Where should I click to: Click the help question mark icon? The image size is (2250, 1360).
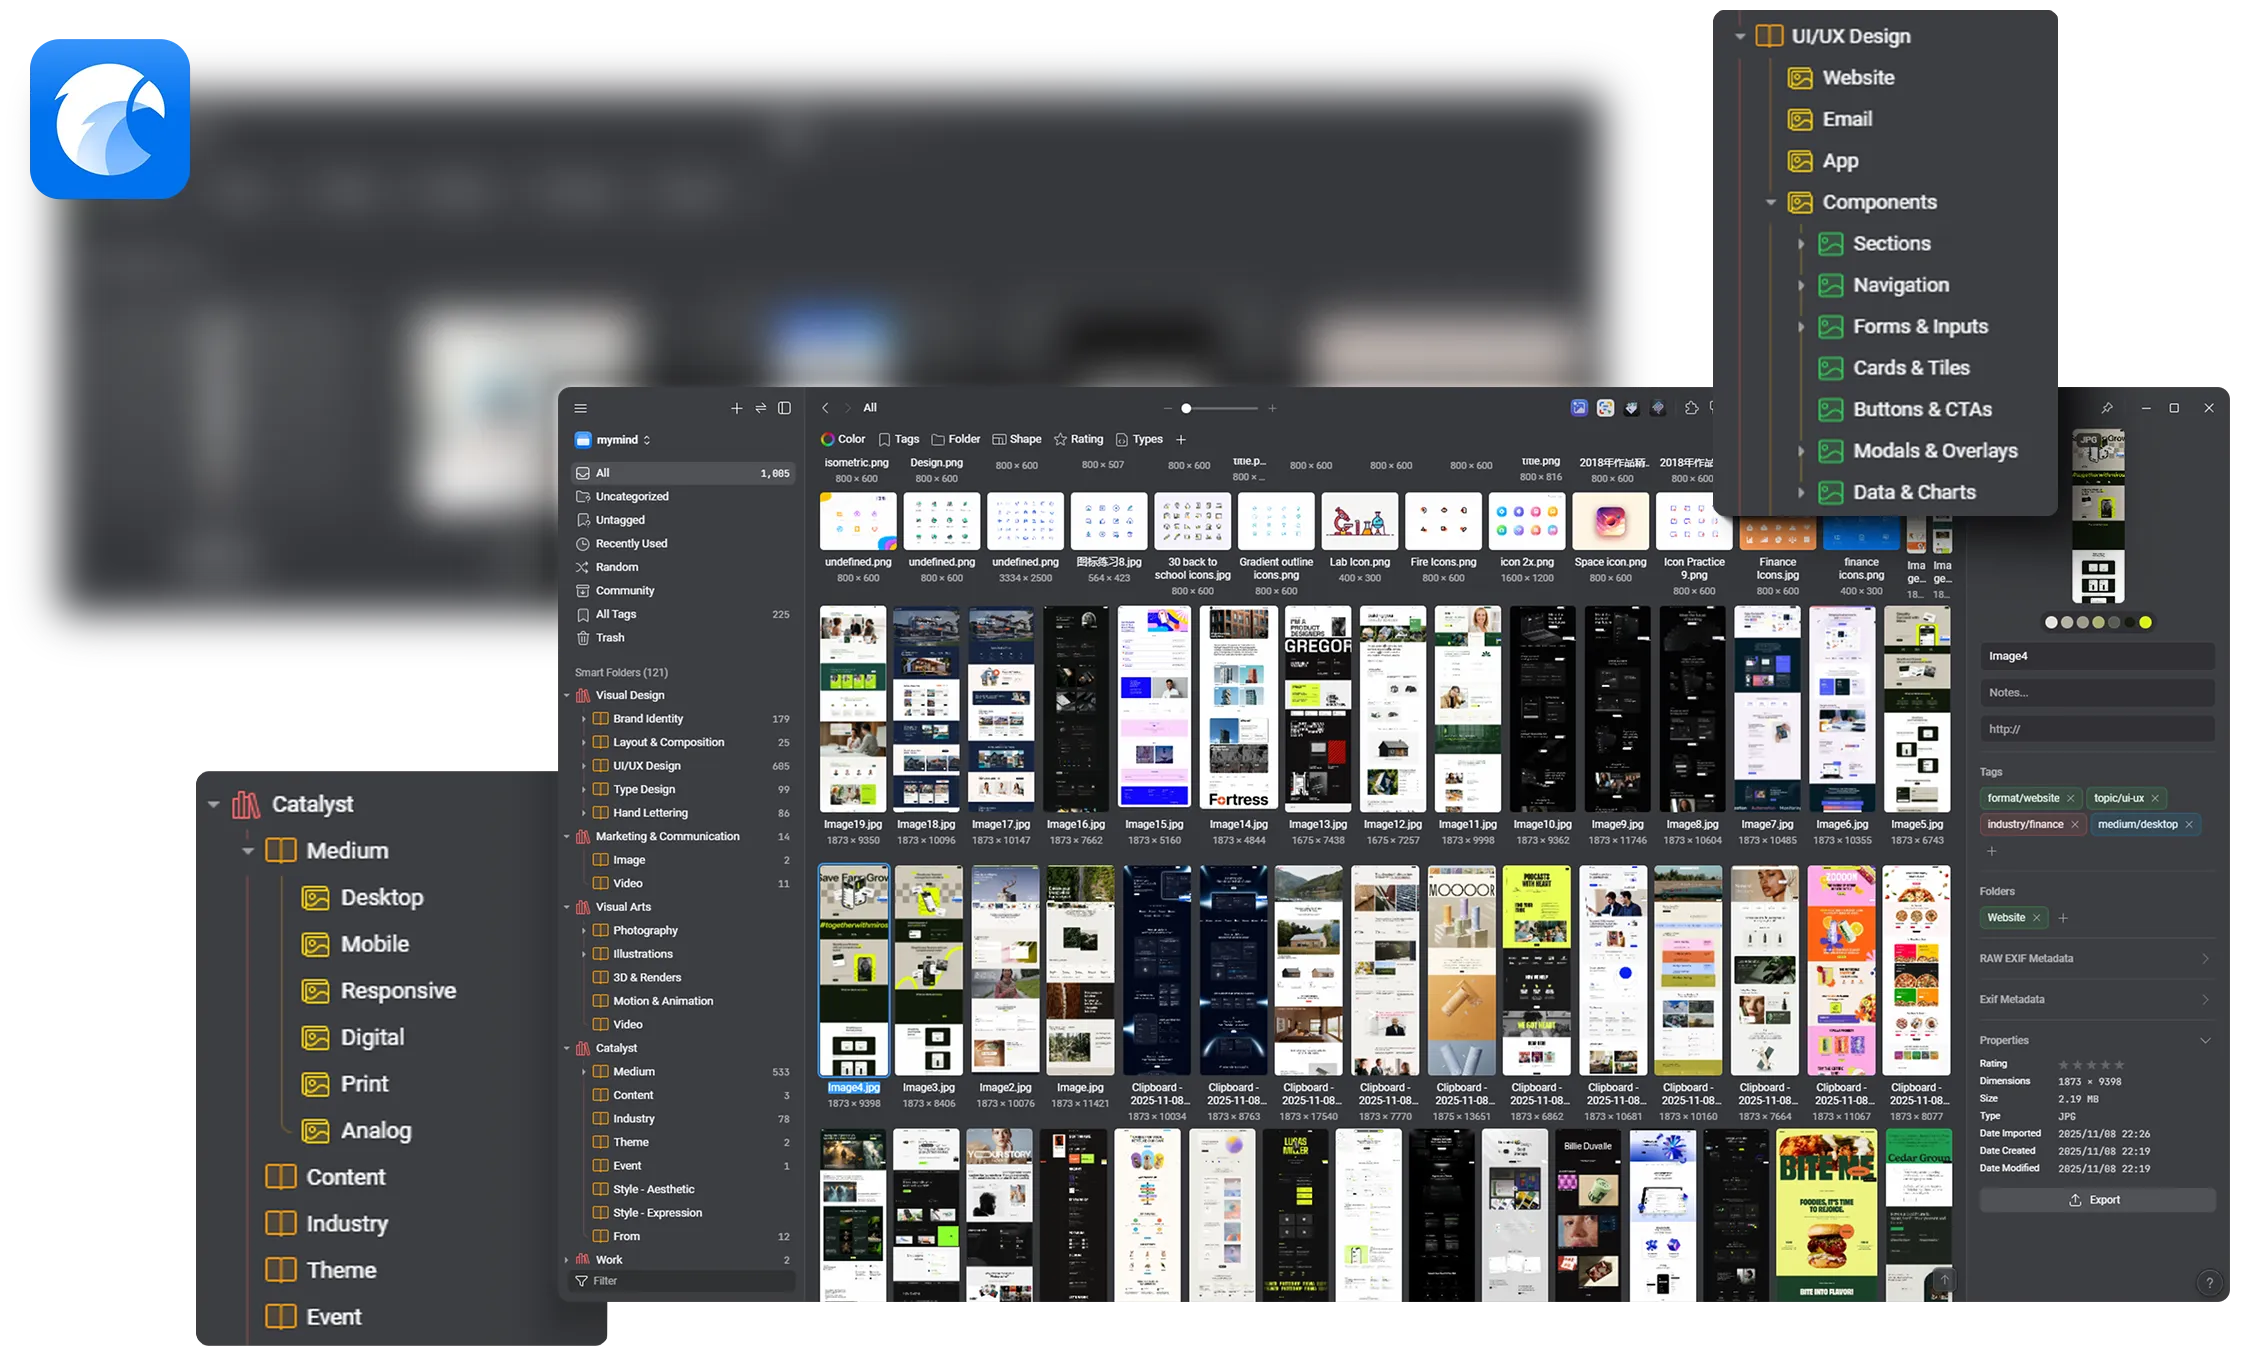pos(2209,1283)
